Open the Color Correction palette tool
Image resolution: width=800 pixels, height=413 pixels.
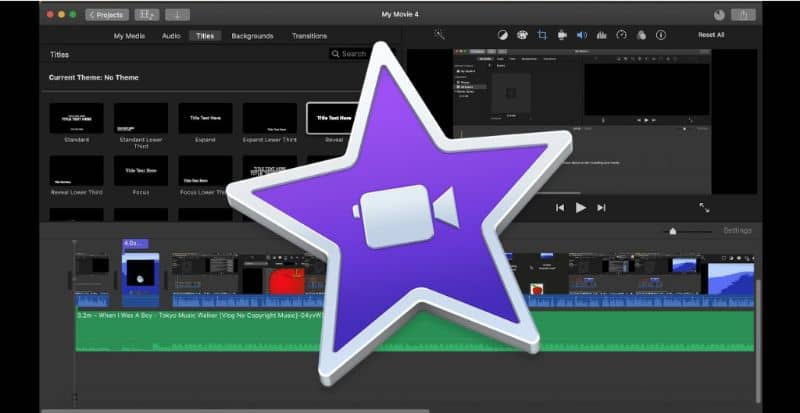(x=522, y=35)
